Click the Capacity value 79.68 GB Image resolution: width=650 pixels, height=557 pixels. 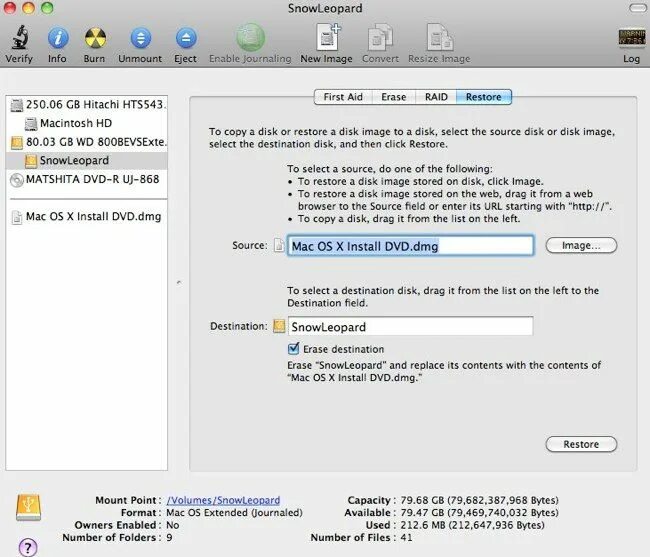[x=479, y=500]
